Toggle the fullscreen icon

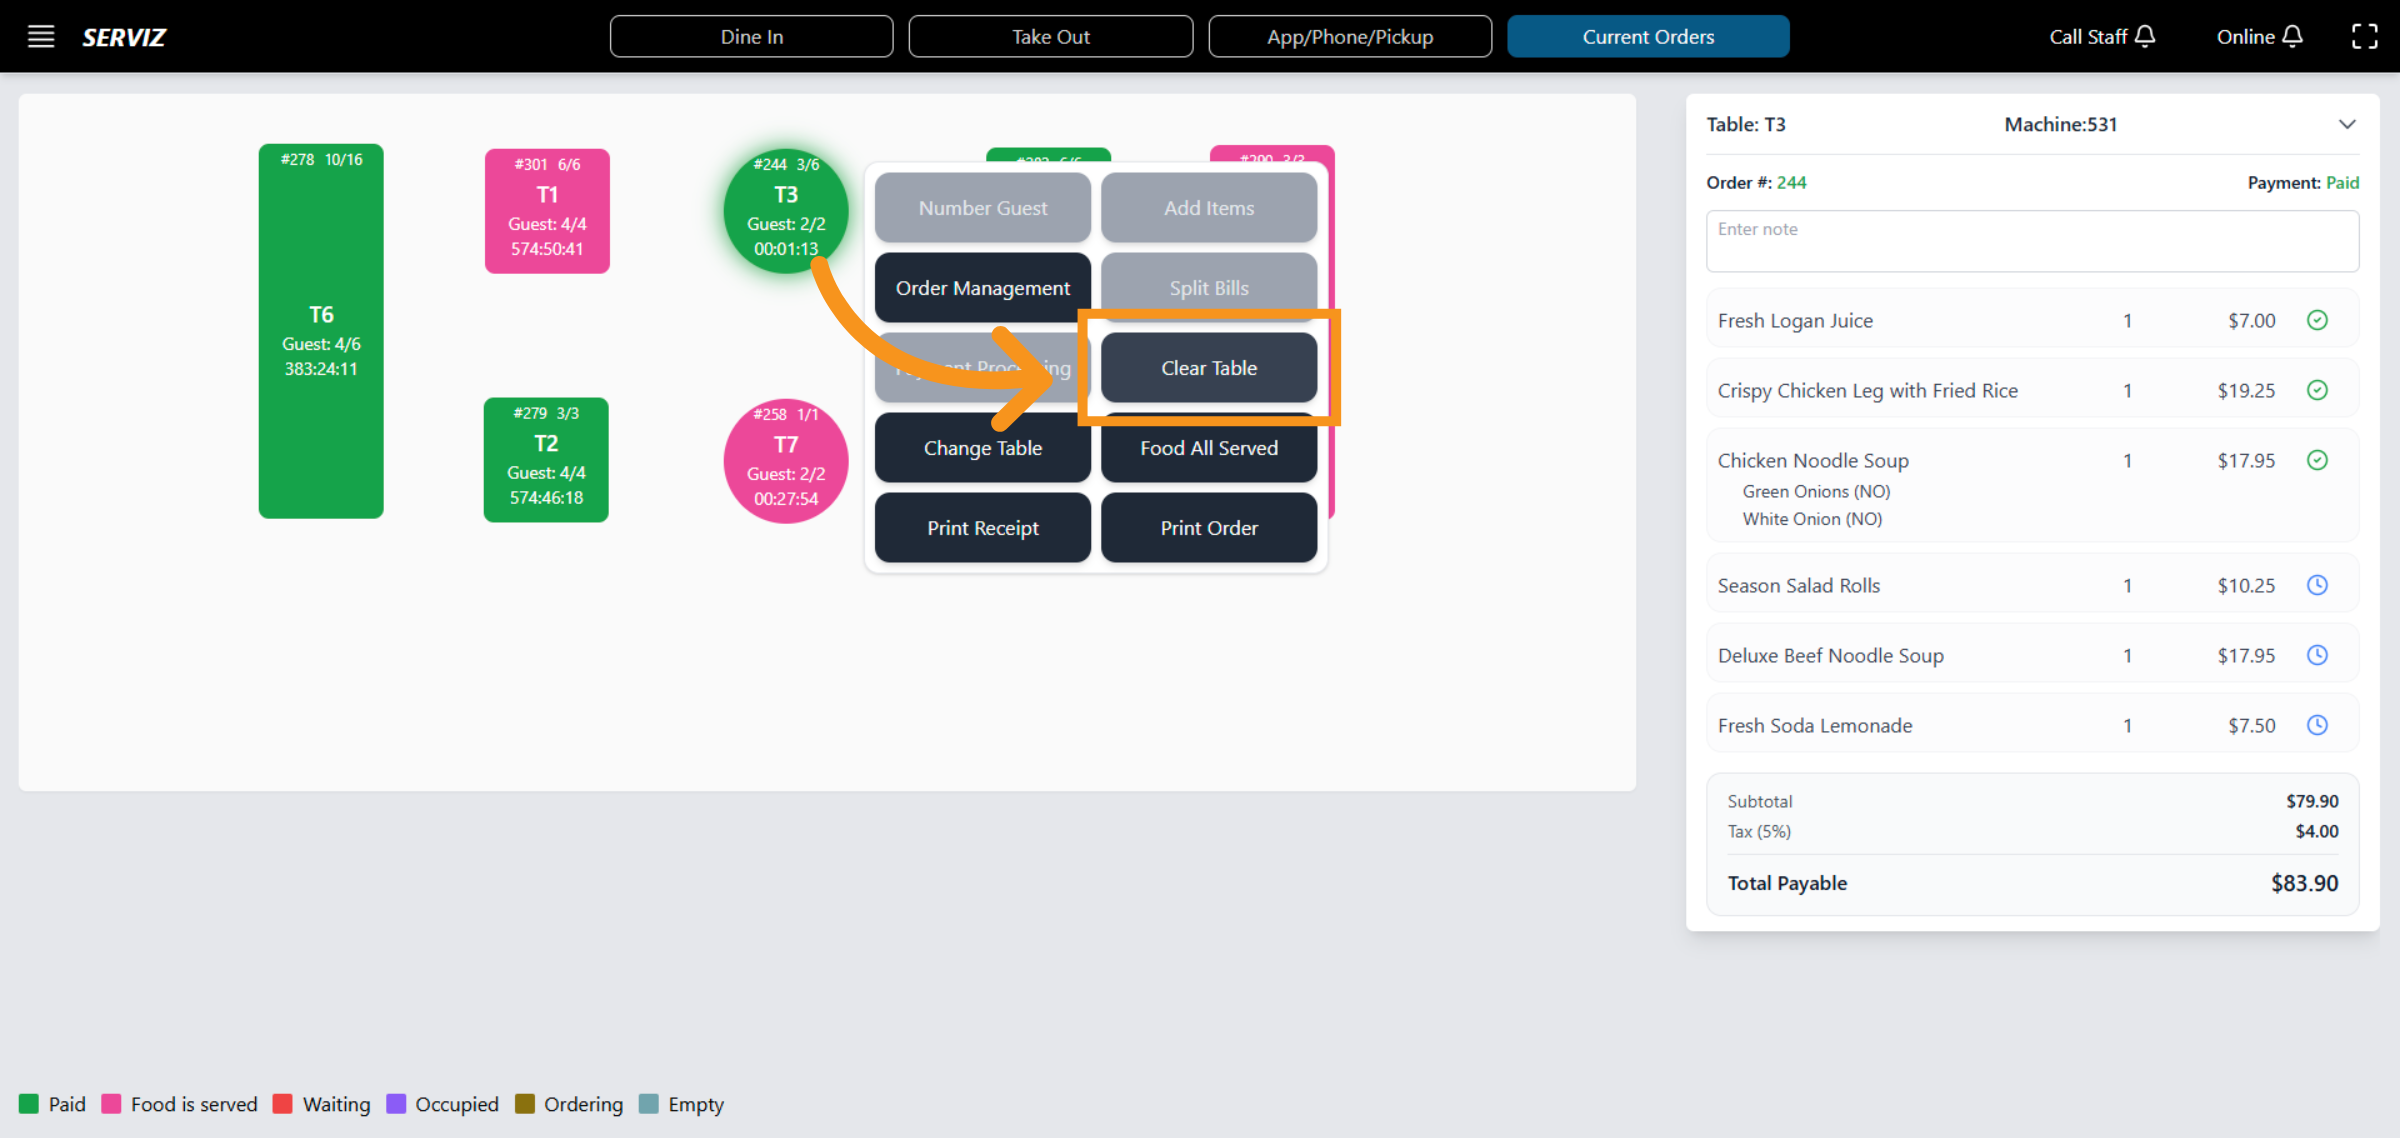pos(2364,37)
